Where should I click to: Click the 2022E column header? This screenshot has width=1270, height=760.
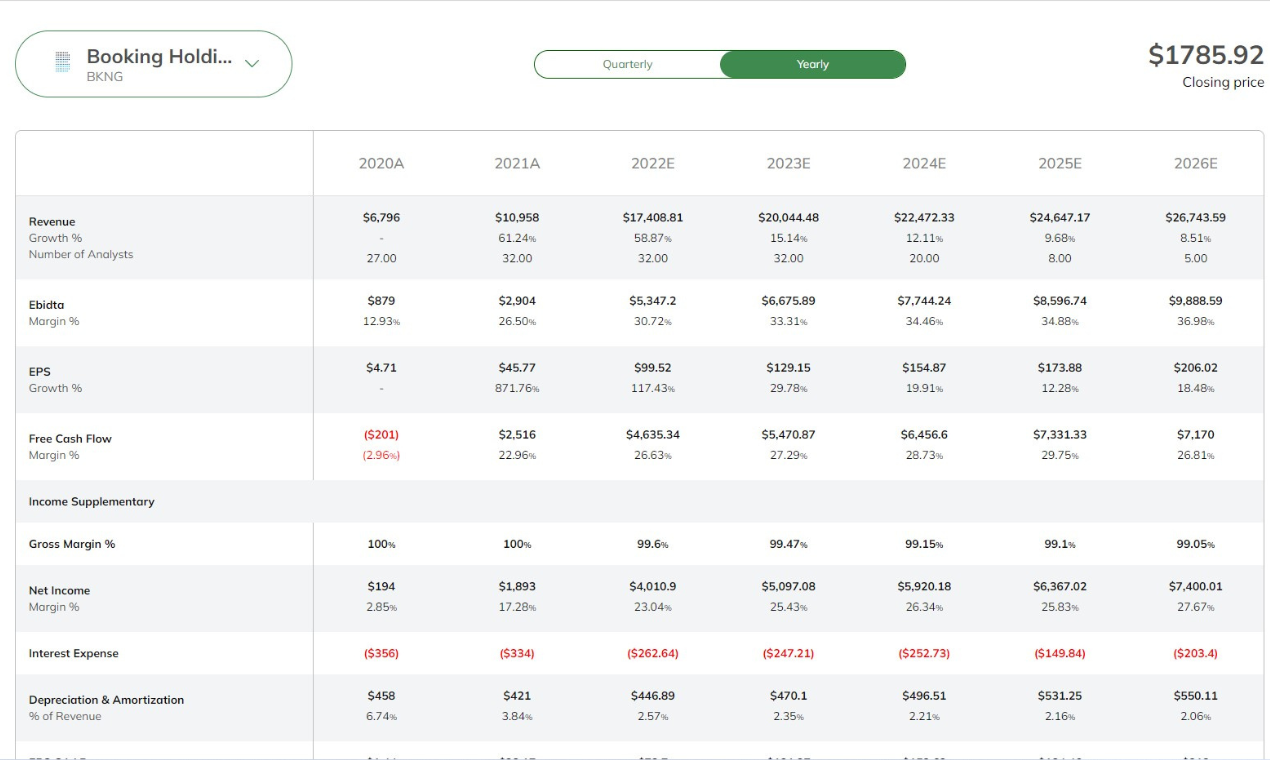[x=653, y=163]
